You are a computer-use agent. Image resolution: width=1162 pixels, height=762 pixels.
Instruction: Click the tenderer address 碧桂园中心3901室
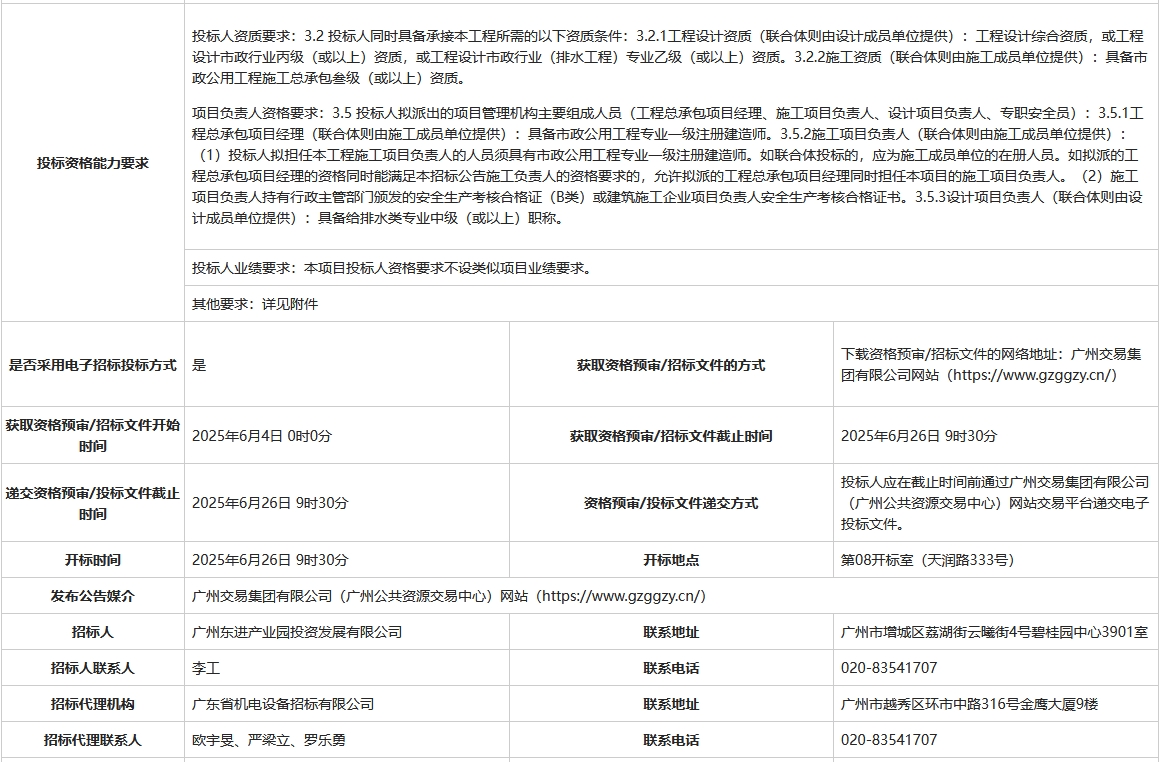point(994,632)
